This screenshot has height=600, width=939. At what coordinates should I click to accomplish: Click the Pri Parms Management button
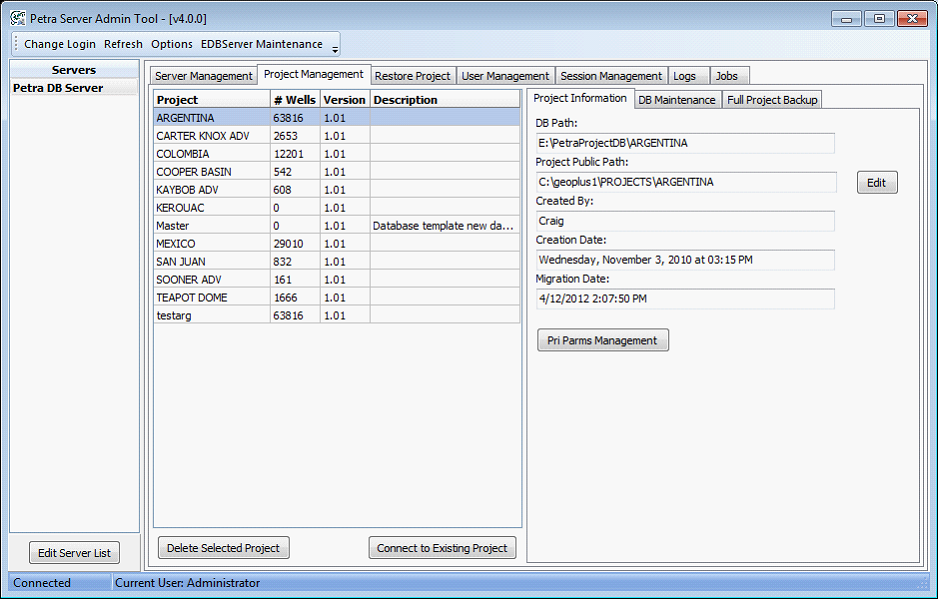click(602, 340)
